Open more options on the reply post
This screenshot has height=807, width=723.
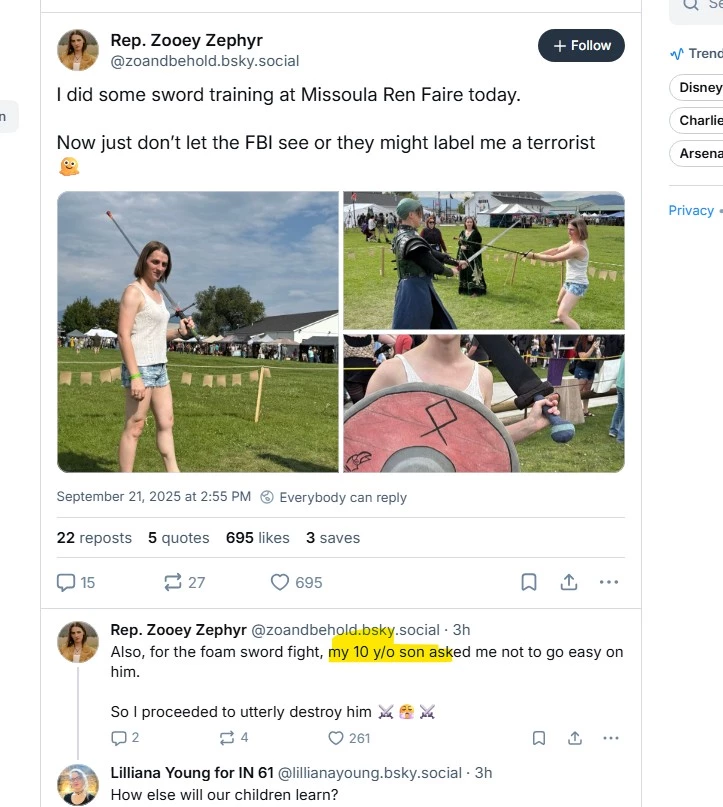pos(610,738)
